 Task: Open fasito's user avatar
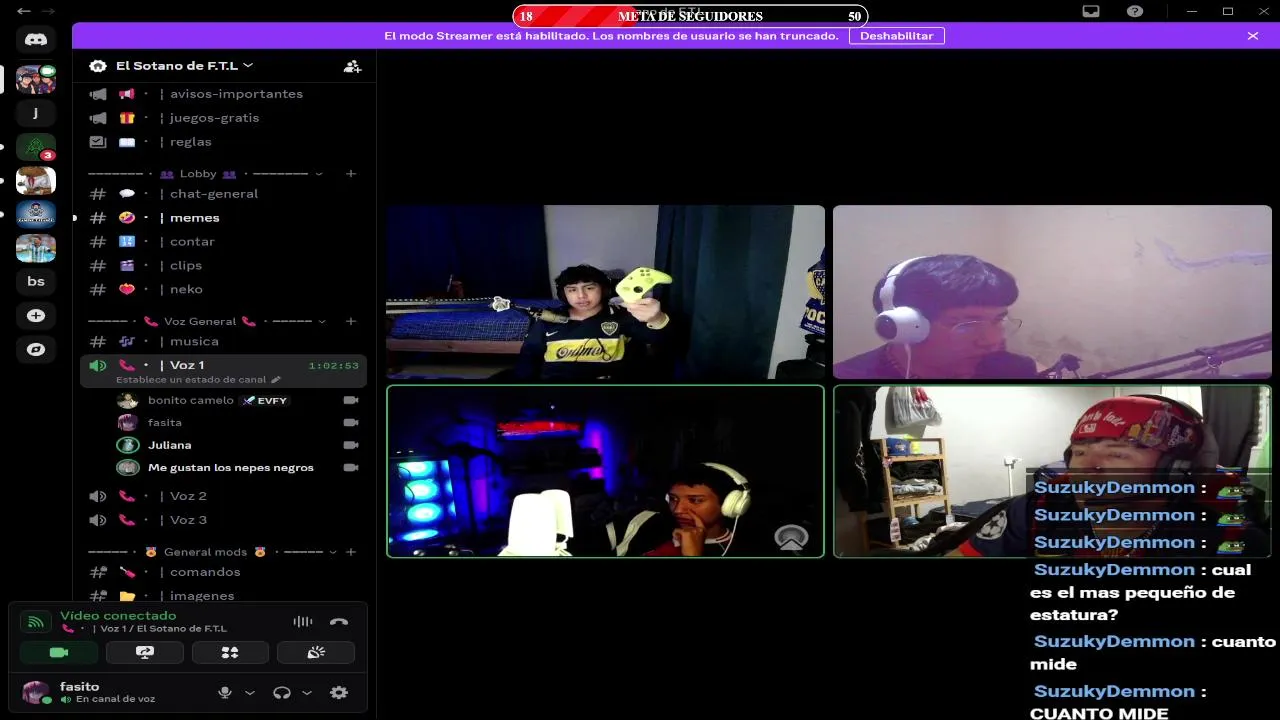click(x=36, y=692)
